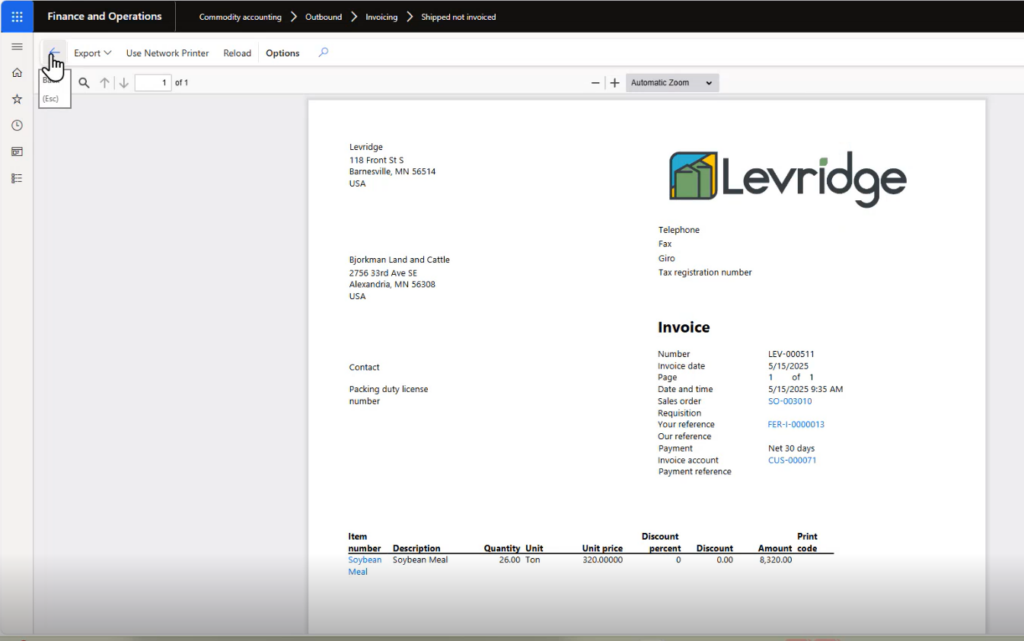Screen dimensions: 1024x641
Task: Open reference FER-I-0000013 link
Action: click(x=795, y=424)
